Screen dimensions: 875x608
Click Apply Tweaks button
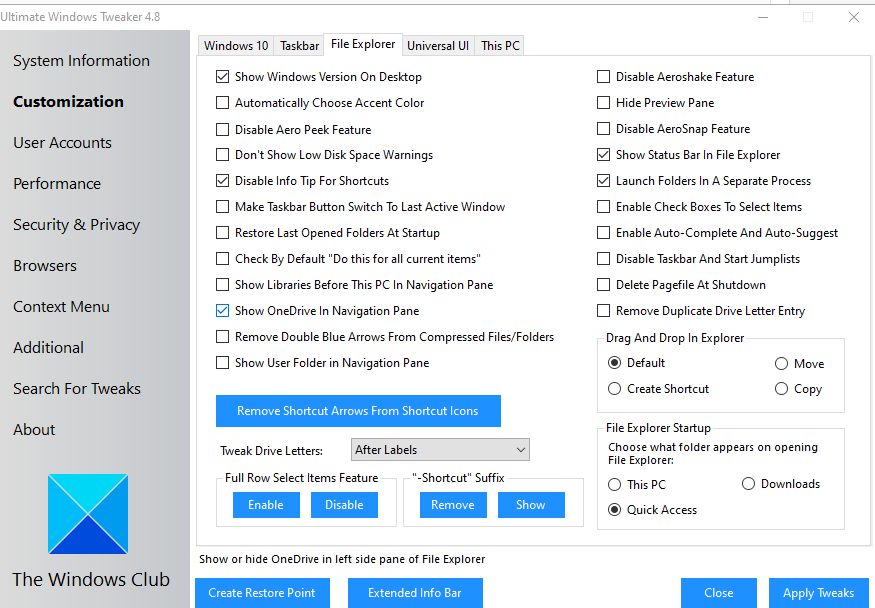[819, 593]
